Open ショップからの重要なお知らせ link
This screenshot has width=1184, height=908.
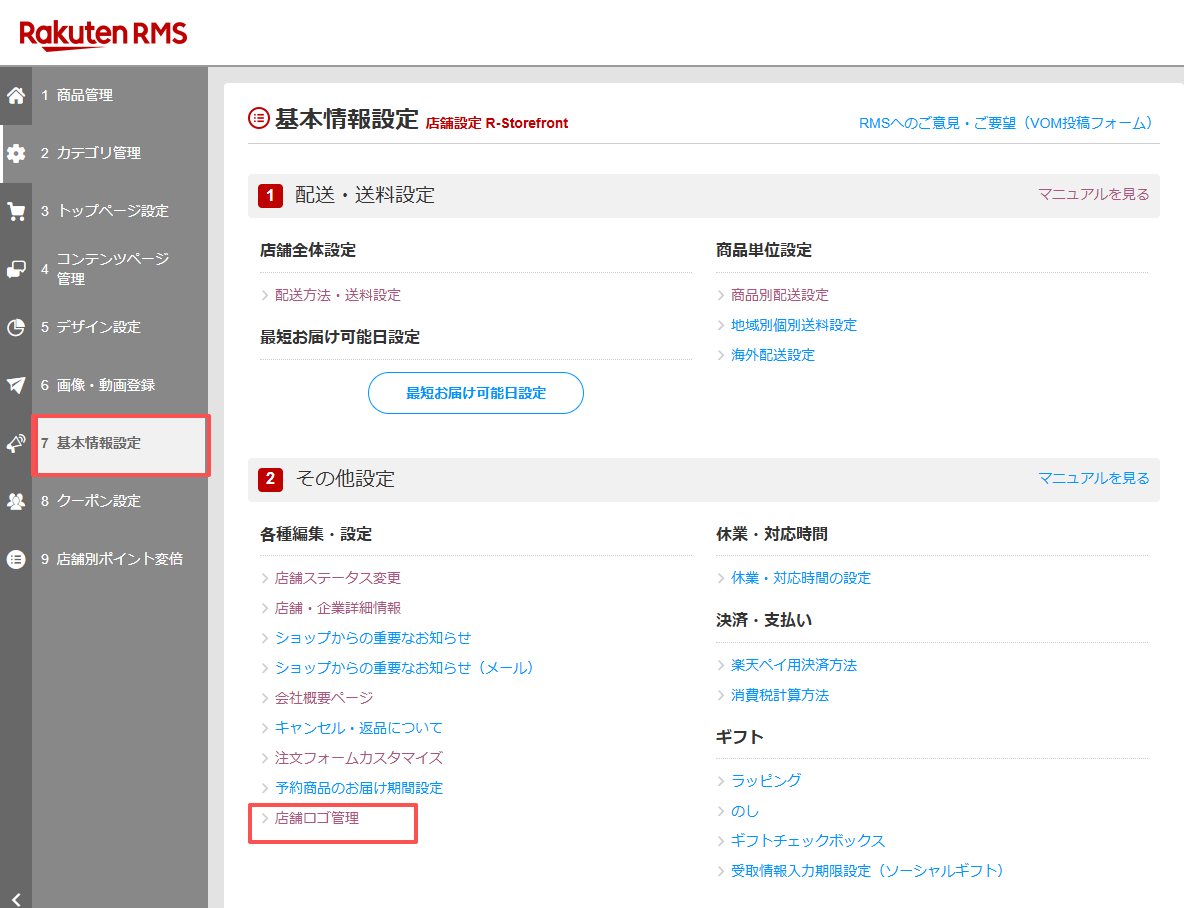(373, 638)
